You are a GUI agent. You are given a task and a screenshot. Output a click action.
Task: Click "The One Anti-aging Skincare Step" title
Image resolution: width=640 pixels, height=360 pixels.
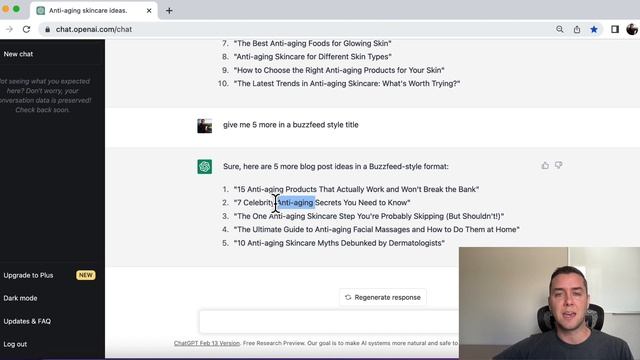point(369,216)
